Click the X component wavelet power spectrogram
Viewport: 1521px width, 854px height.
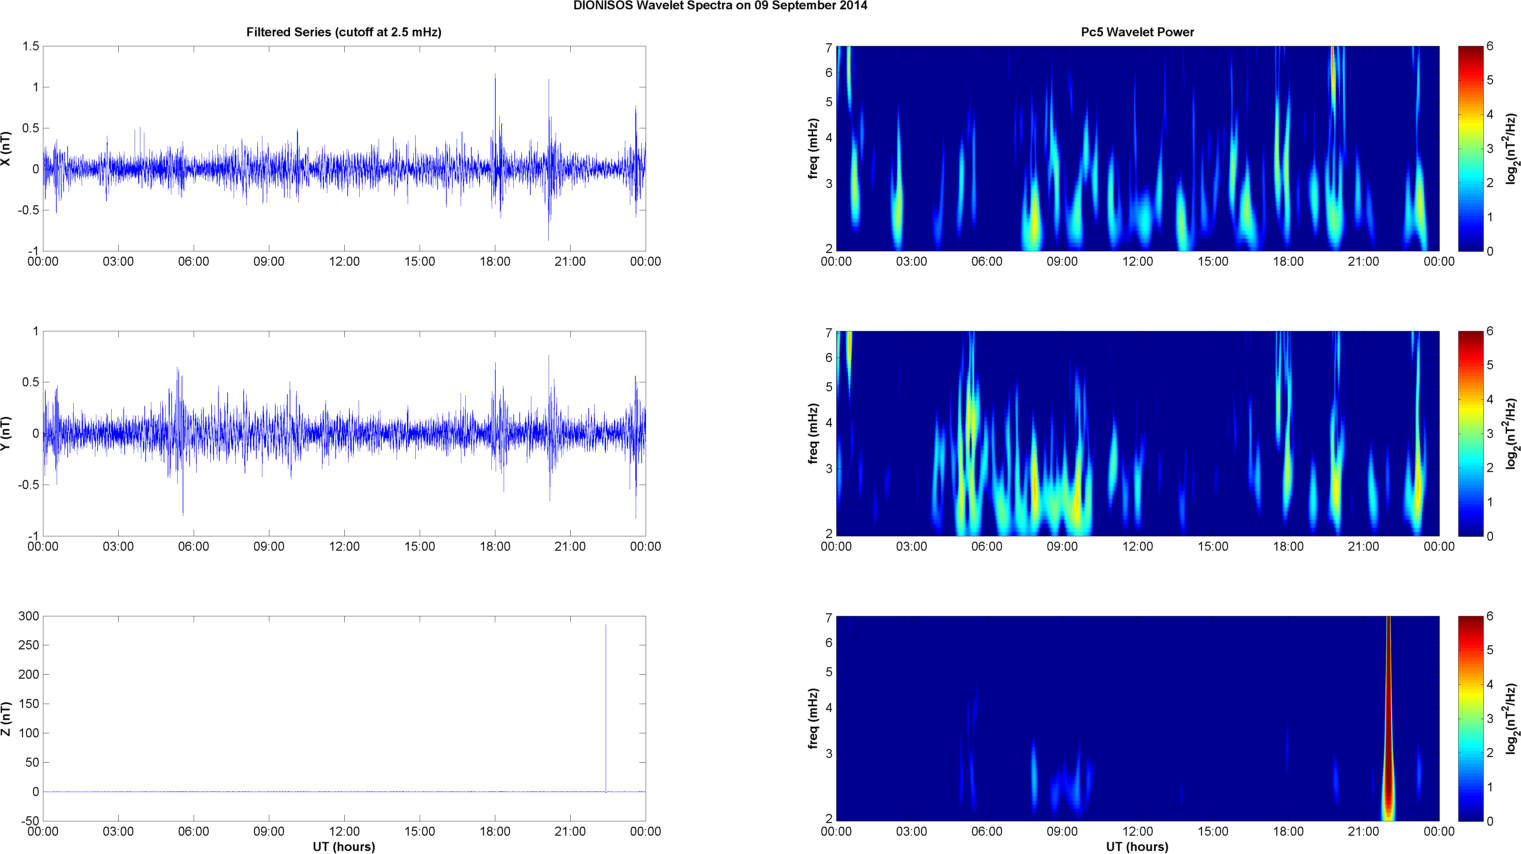(1137, 148)
